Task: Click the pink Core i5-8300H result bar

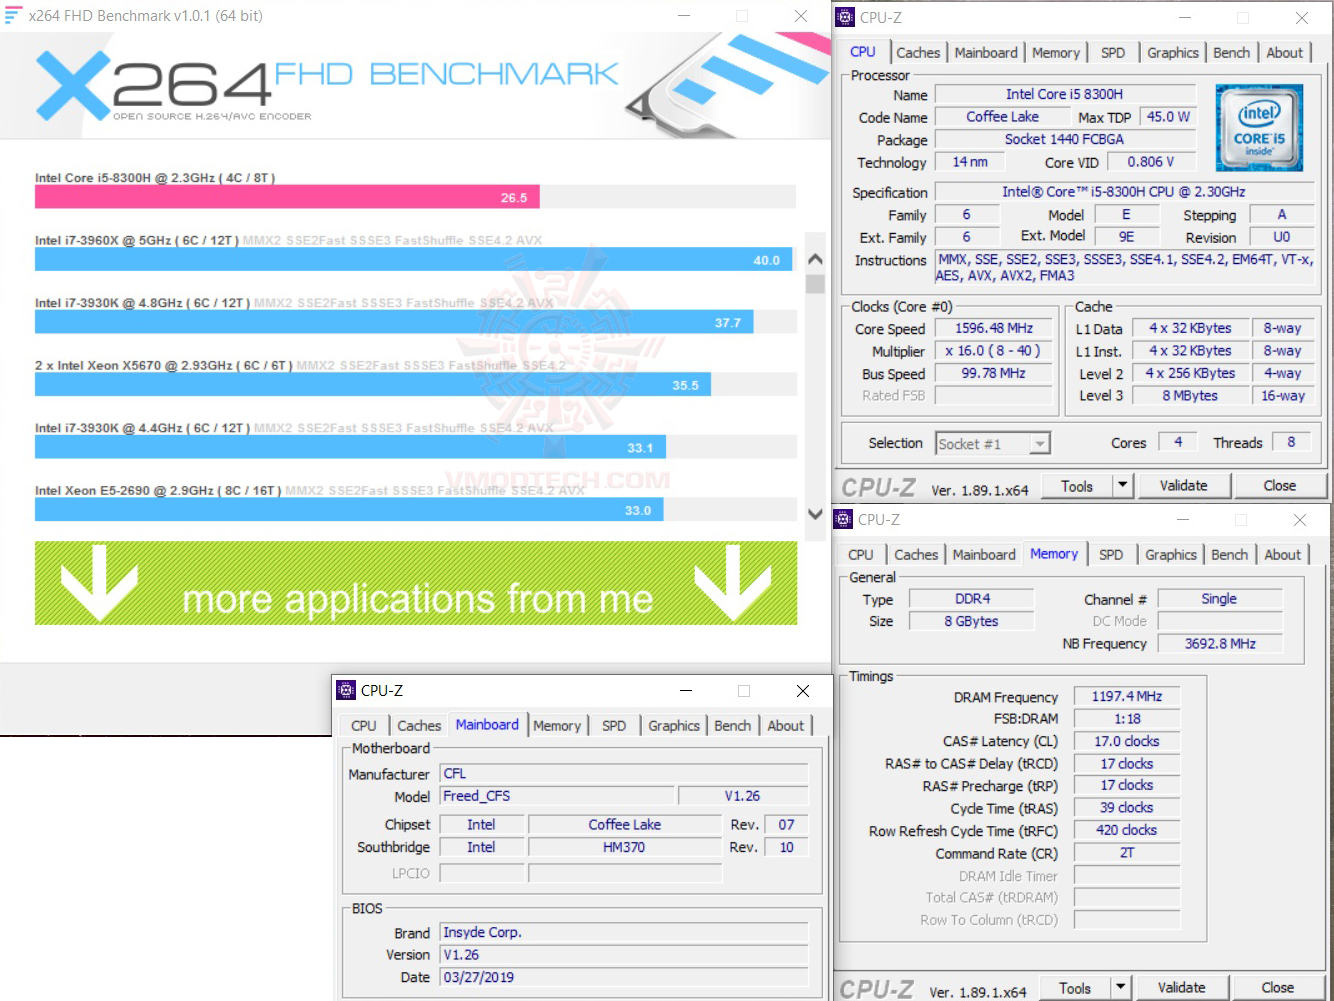Action: pyautogui.click(x=287, y=197)
